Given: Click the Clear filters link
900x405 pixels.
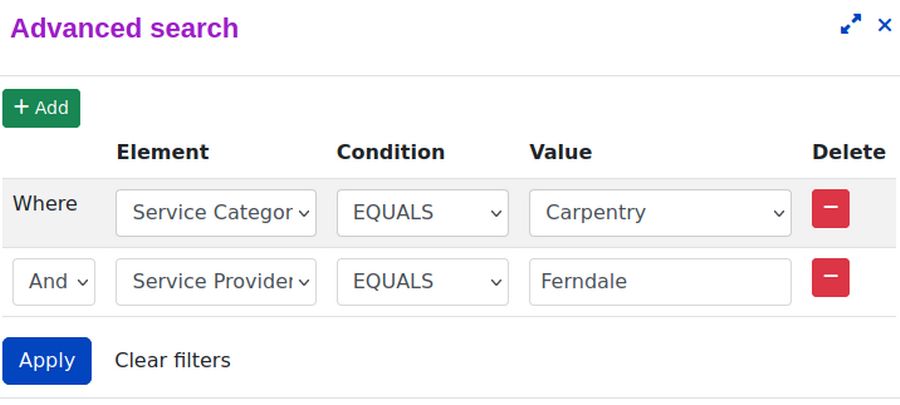Looking at the screenshot, I should [173, 360].
